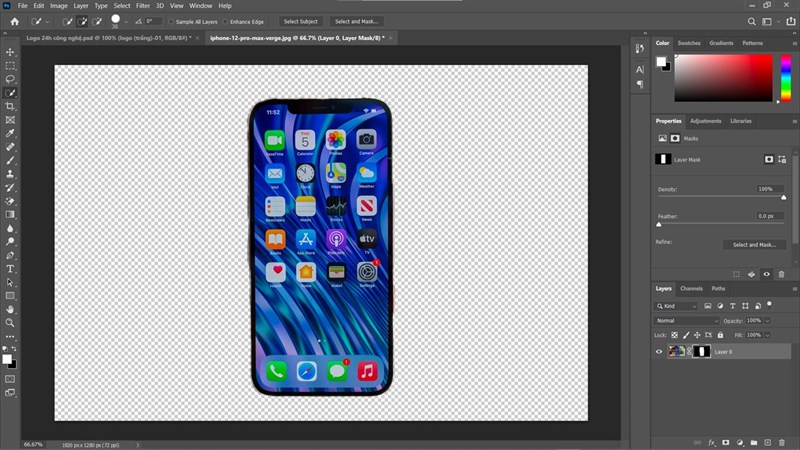Screen dimensions: 800x450
Task: Enable Sample All Layers checkbox
Action: (171, 22)
